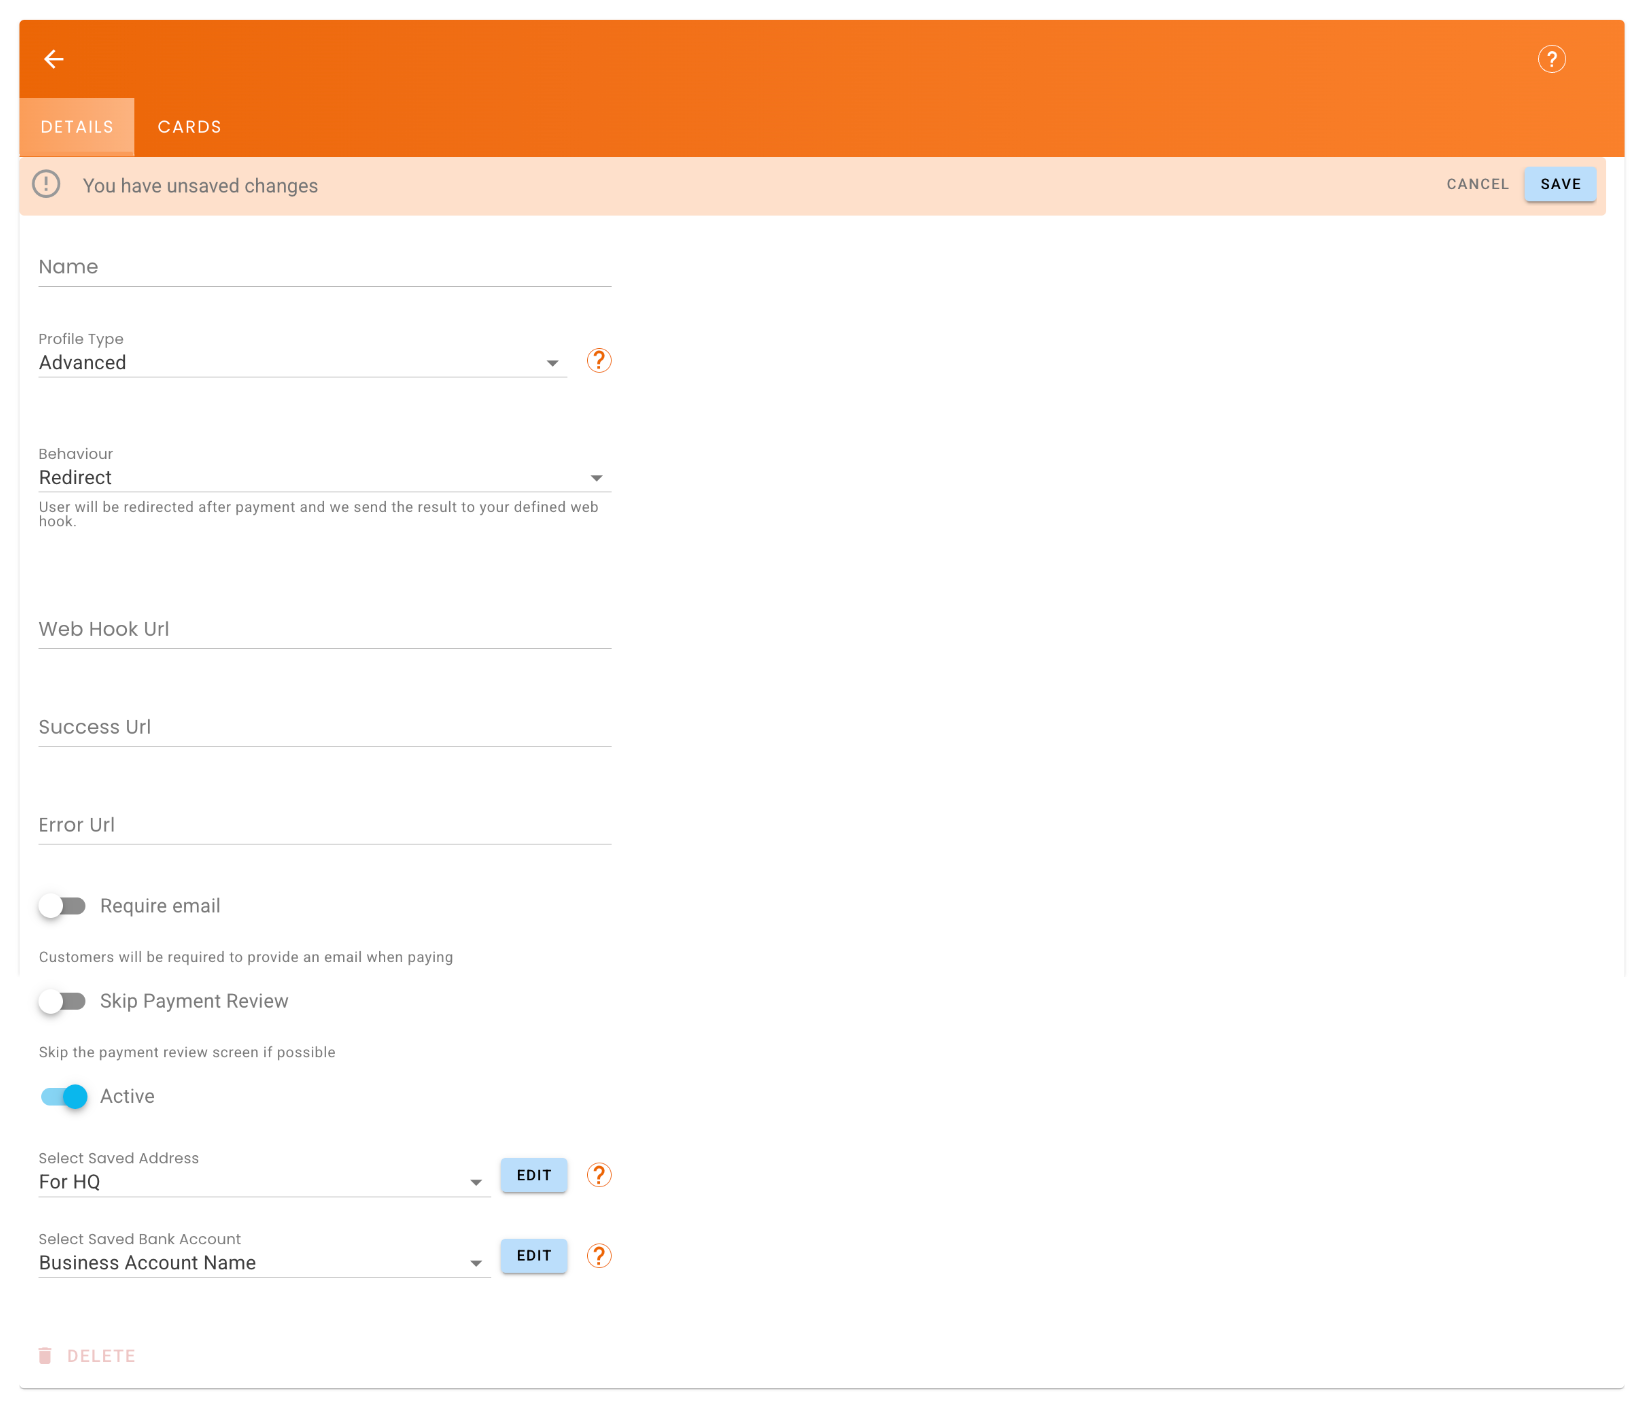The width and height of the screenshot is (1638, 1421).
Task: Switch to the Cards tab
Action: tap(189, 127)
